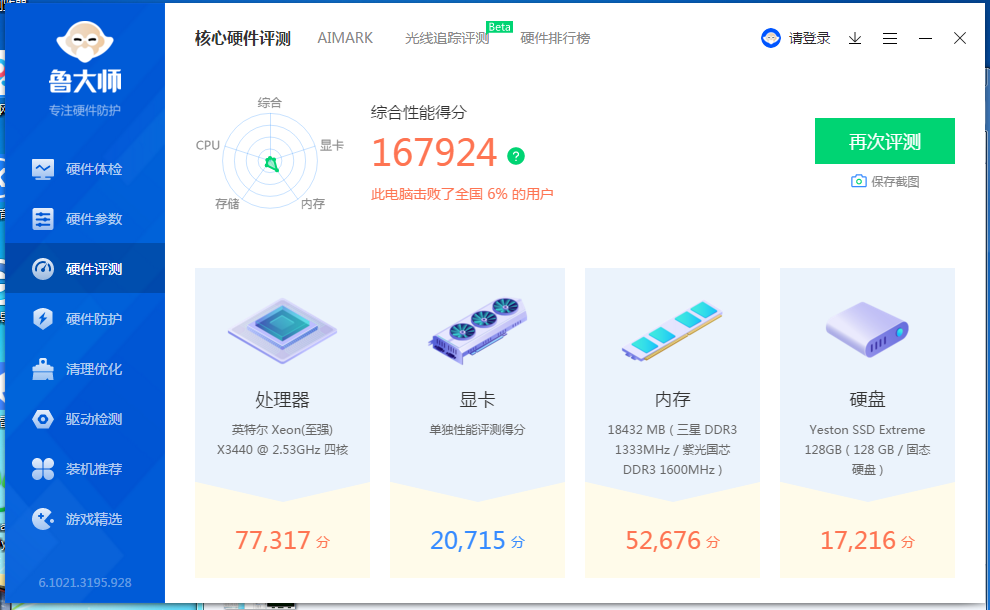990x610 pixels.
Task: Click the Beta badge on 光线追踪评测
Action: [x=499, y=27]
